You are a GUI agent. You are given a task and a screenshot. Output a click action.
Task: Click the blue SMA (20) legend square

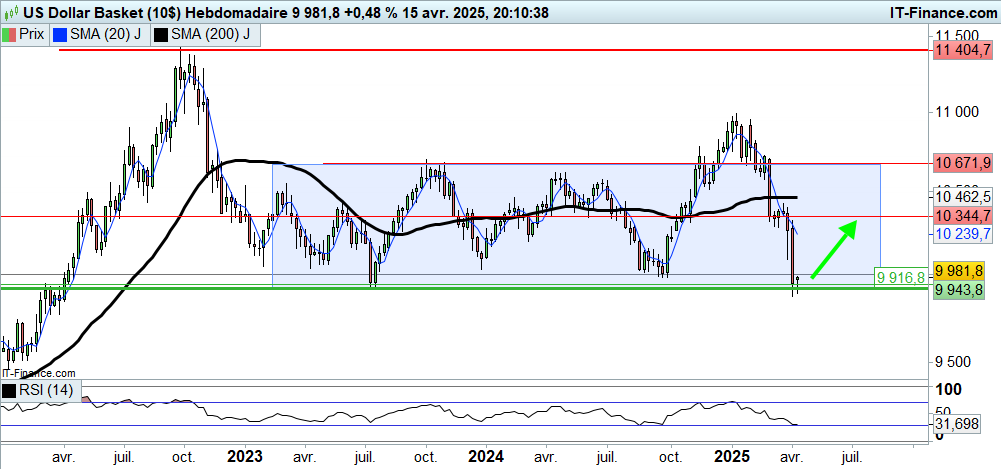pos(60,34)
